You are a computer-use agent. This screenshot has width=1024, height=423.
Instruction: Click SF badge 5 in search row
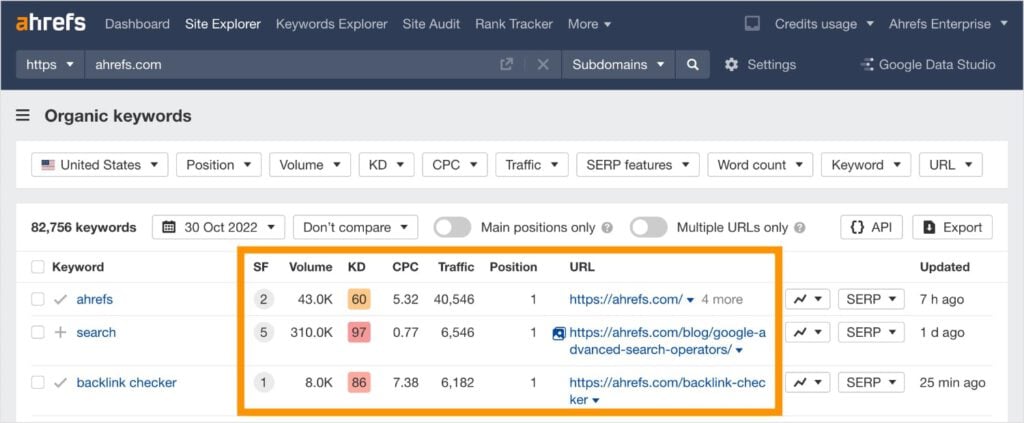point(264,332)
